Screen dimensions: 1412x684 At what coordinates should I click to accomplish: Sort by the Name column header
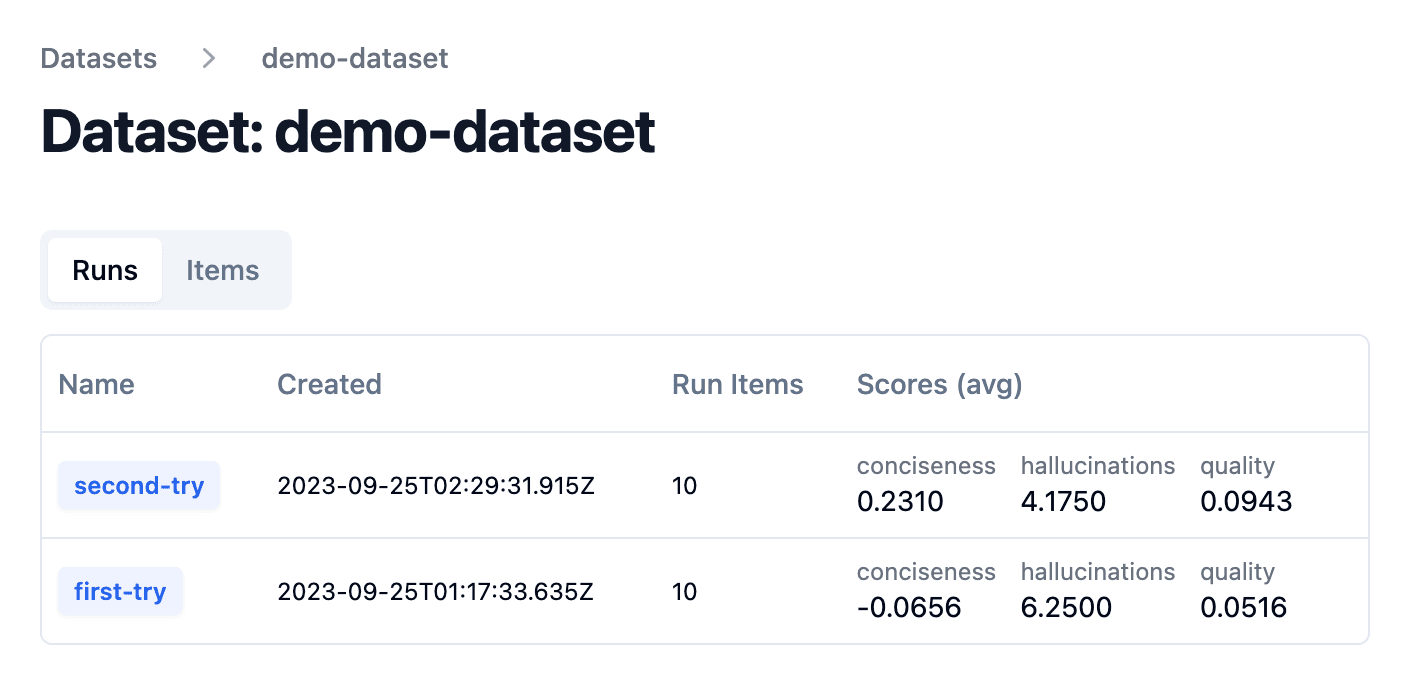[x=96, y=384]
